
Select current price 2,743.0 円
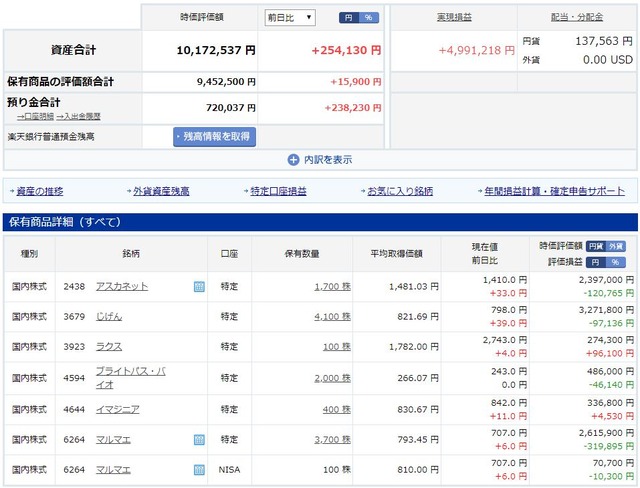[504, 340]
